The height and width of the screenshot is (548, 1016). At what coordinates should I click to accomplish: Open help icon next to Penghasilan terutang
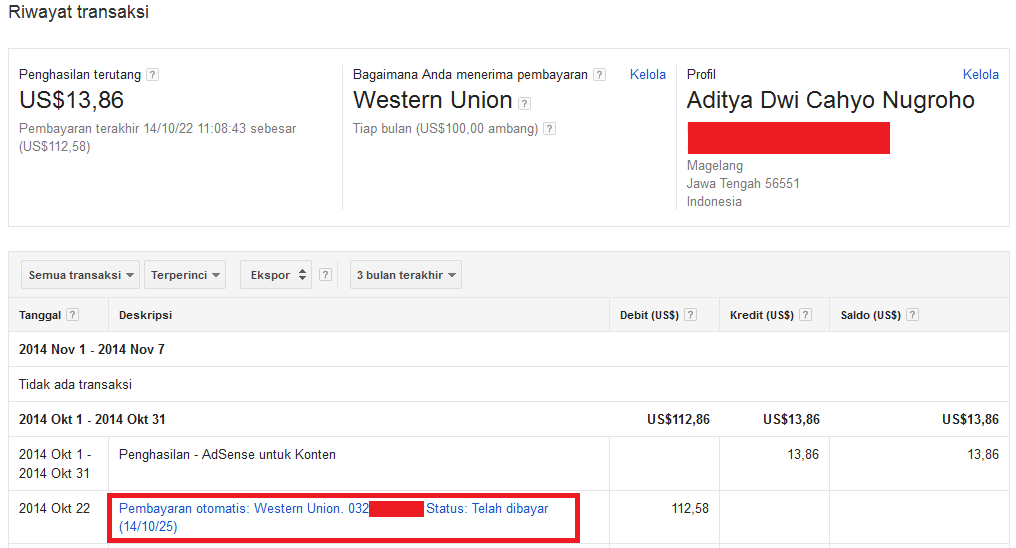click(x=152, y=74)
